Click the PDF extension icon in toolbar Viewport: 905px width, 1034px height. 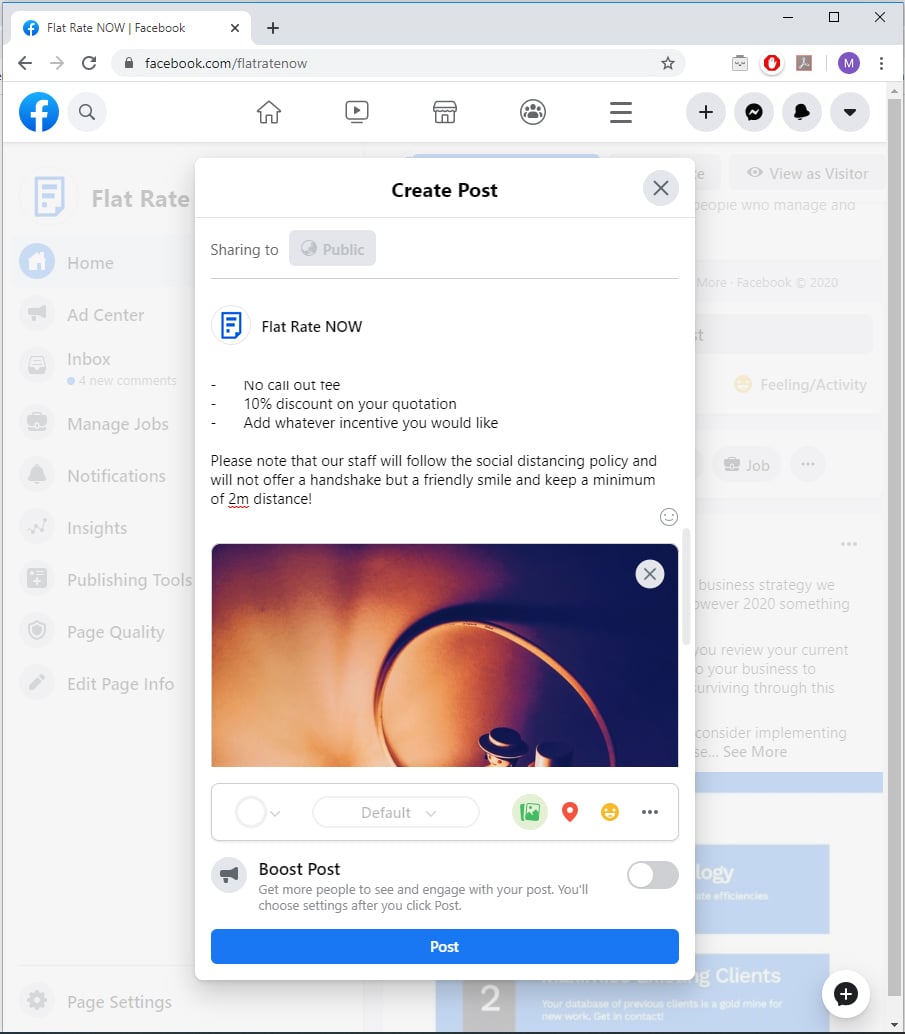click(x=803, y=63)
